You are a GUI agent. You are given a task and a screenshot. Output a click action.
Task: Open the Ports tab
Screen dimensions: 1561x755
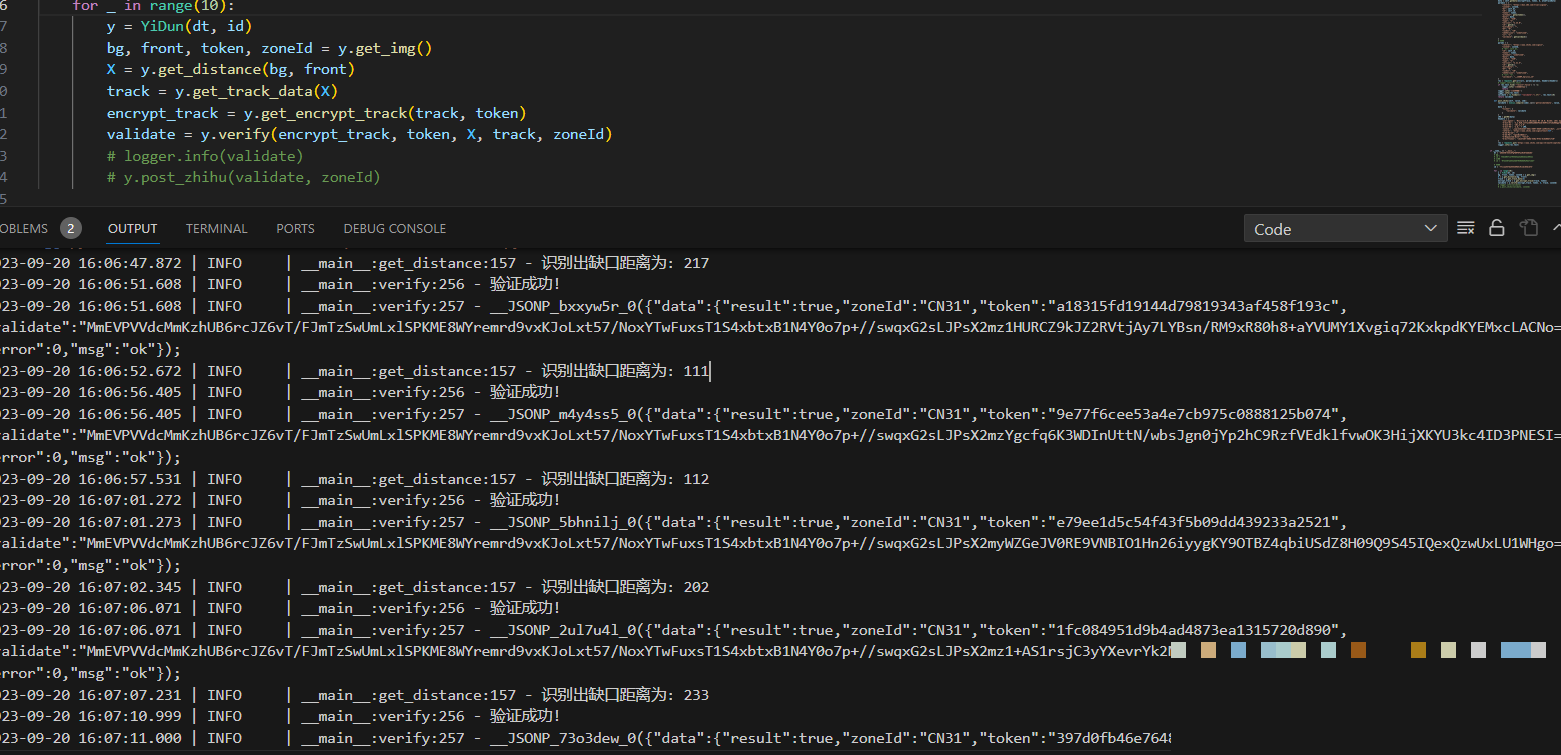[x=295, y=228]
